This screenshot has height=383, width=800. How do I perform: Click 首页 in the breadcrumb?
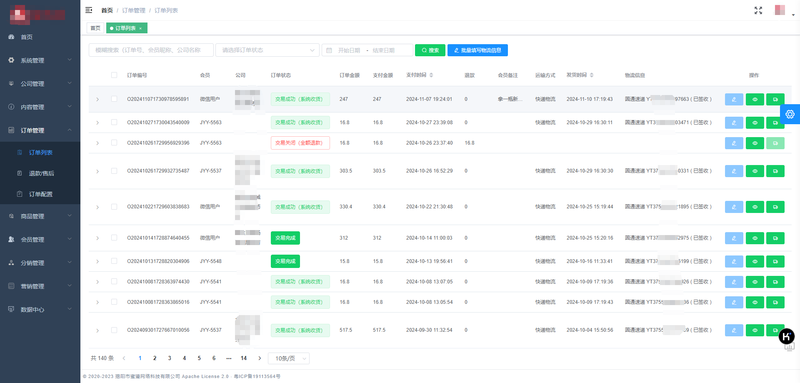pos(107,10)
